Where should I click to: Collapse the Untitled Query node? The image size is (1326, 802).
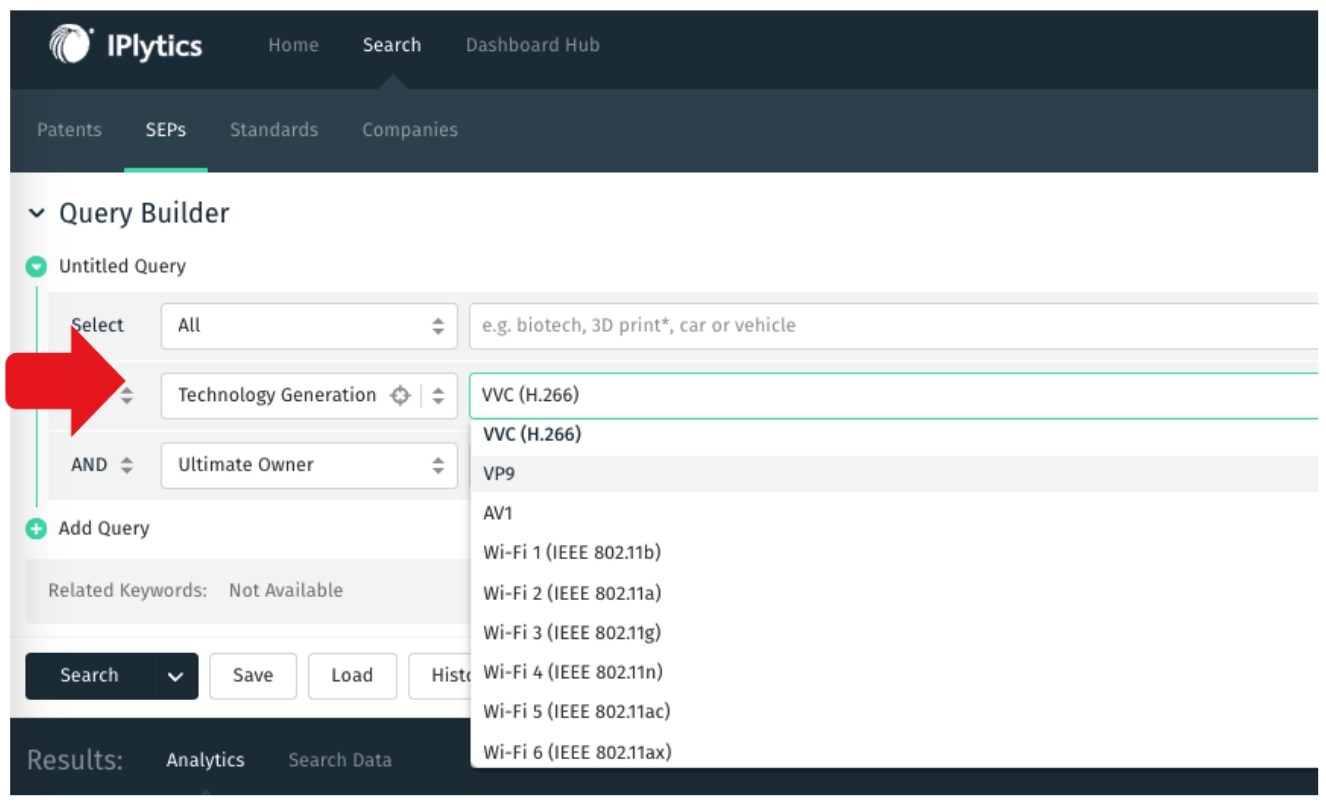(37, 266)
